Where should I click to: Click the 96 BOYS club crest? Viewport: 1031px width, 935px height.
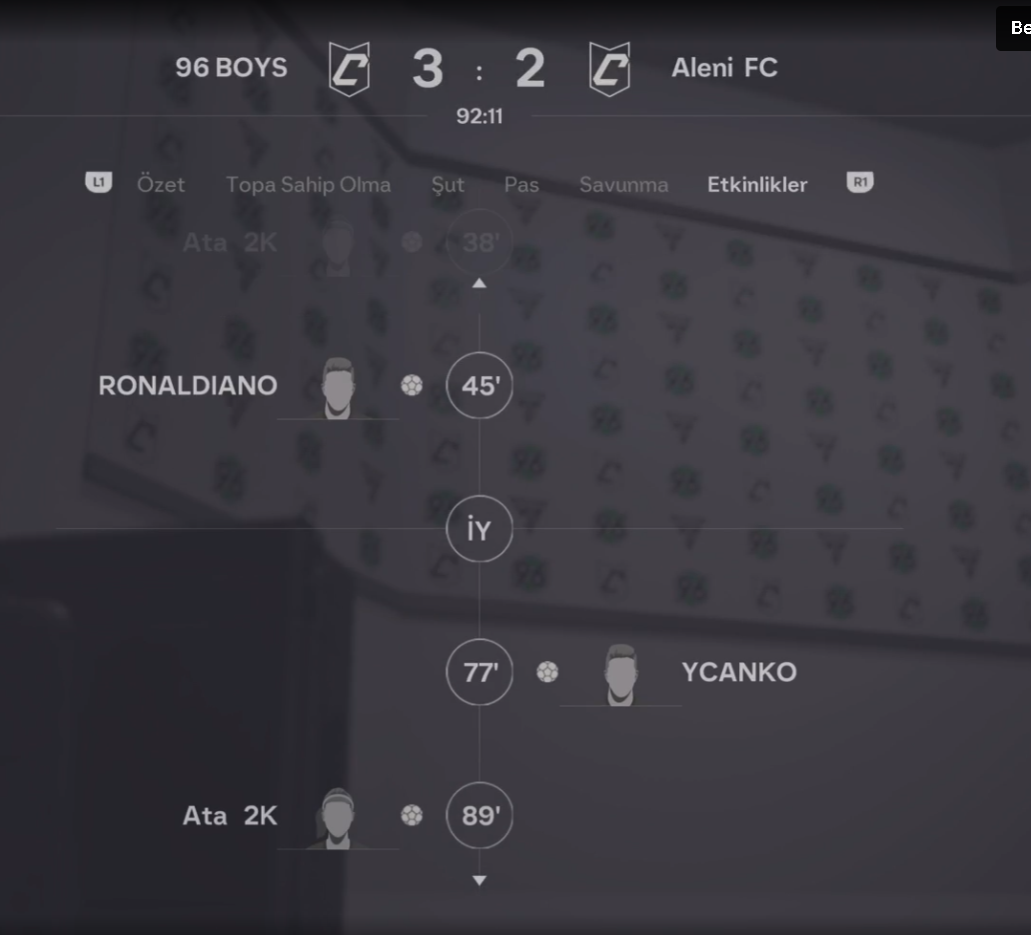pos(349,69)
